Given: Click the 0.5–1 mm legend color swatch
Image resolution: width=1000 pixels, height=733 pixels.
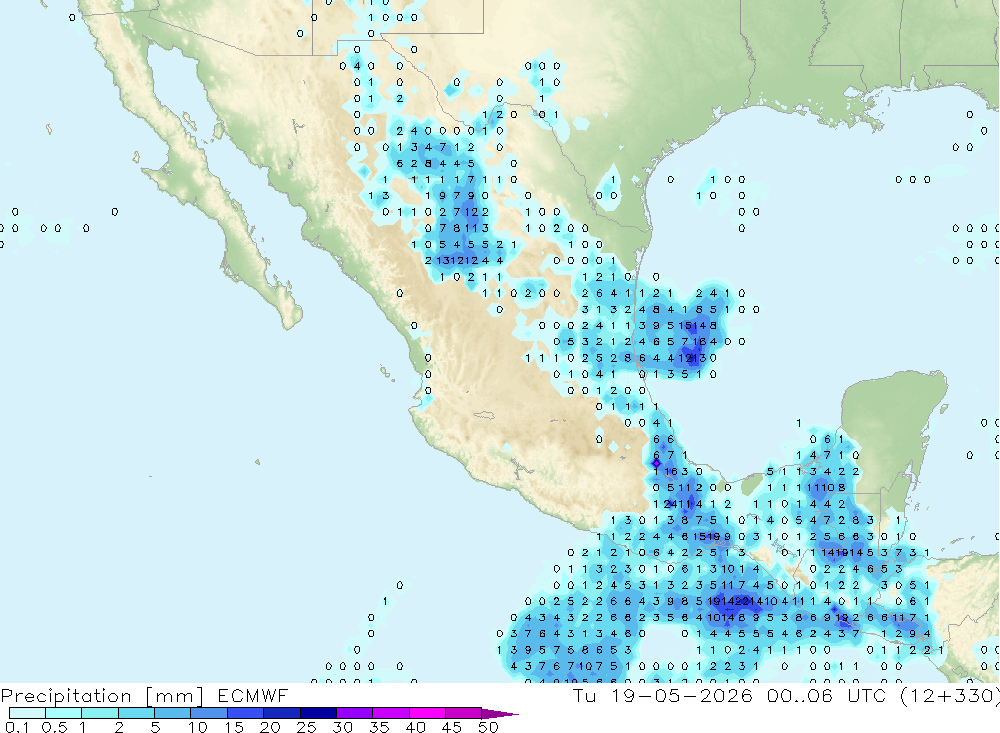Looking at the screenshot, I should click(x=64, y=713).
